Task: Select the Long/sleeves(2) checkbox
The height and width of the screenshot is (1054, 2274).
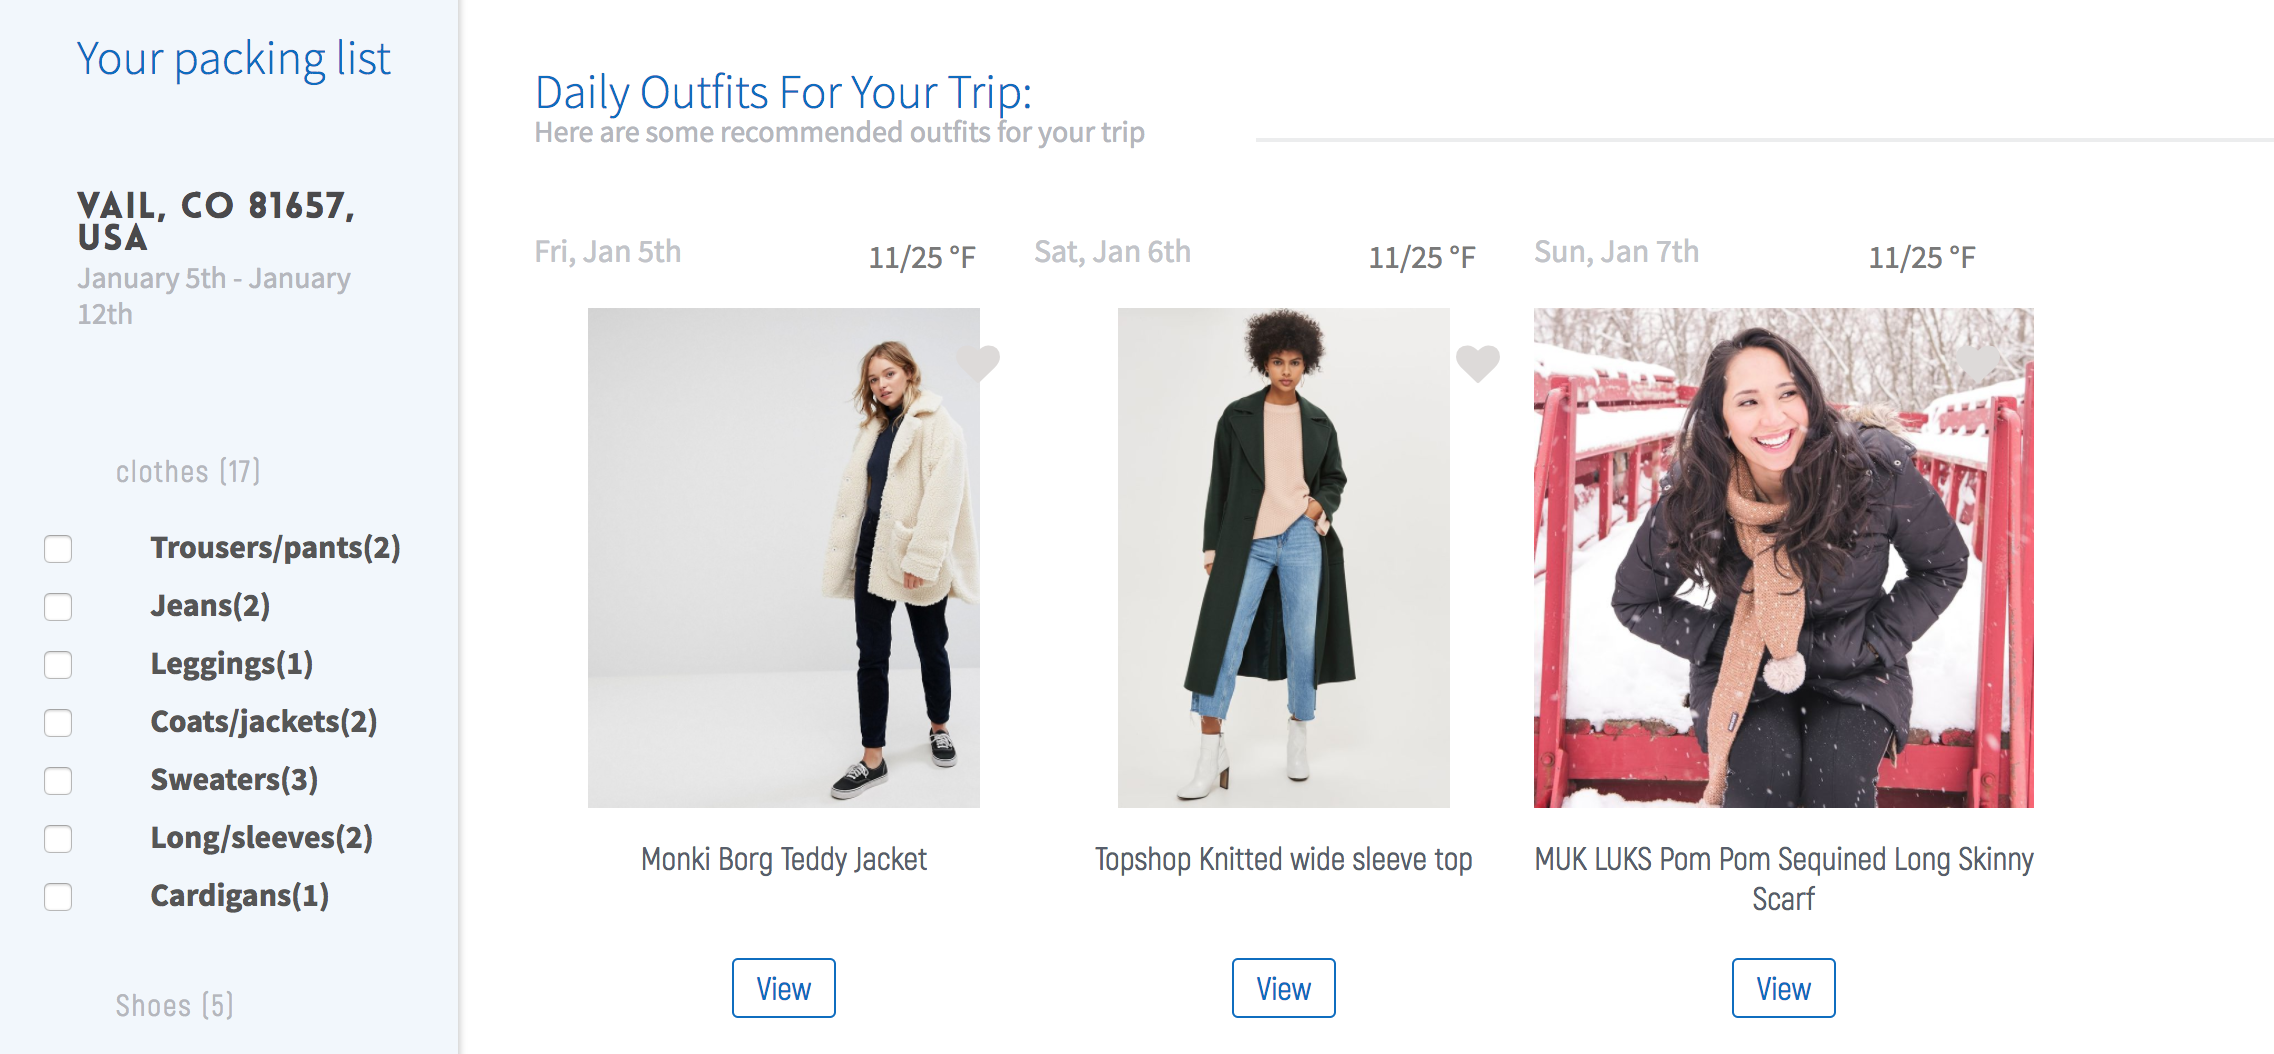Action: coord(58,839)
